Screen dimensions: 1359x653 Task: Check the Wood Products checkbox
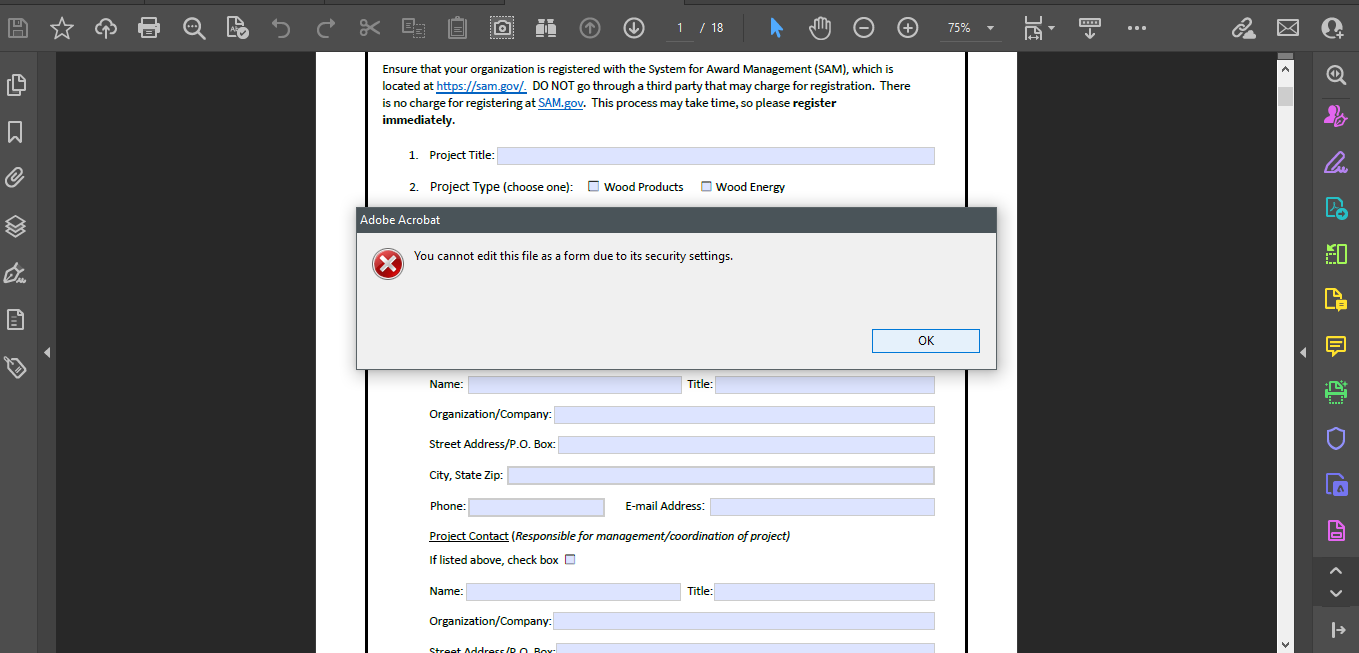594,186
